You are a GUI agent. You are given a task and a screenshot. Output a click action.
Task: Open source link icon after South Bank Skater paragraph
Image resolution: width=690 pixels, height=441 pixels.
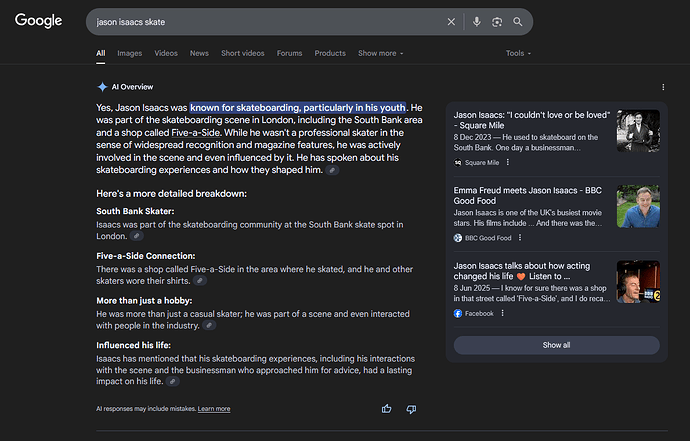coord(136,236)
